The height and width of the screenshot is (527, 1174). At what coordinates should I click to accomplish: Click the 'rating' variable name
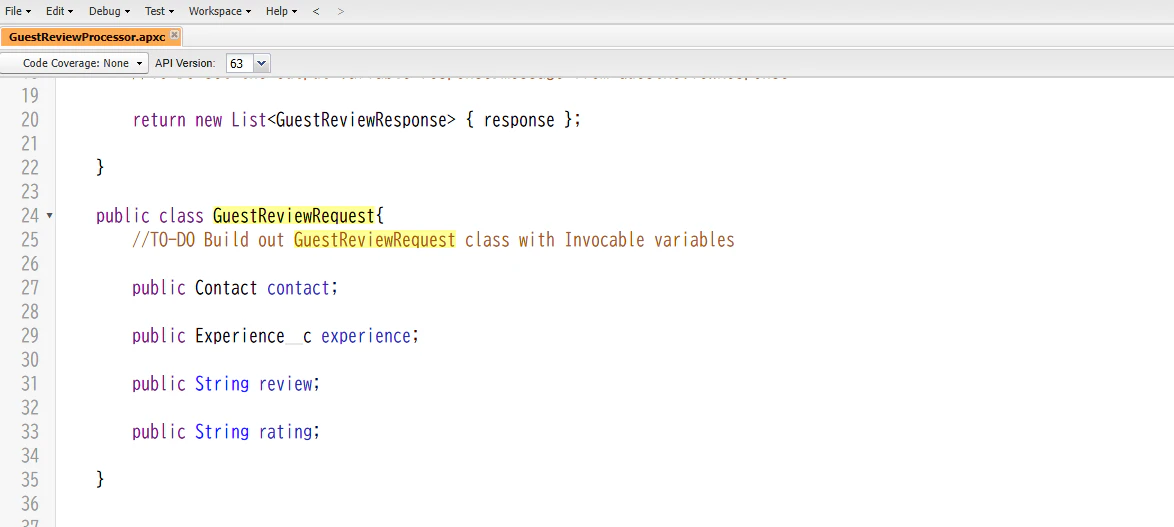click(x=285, y=431)
